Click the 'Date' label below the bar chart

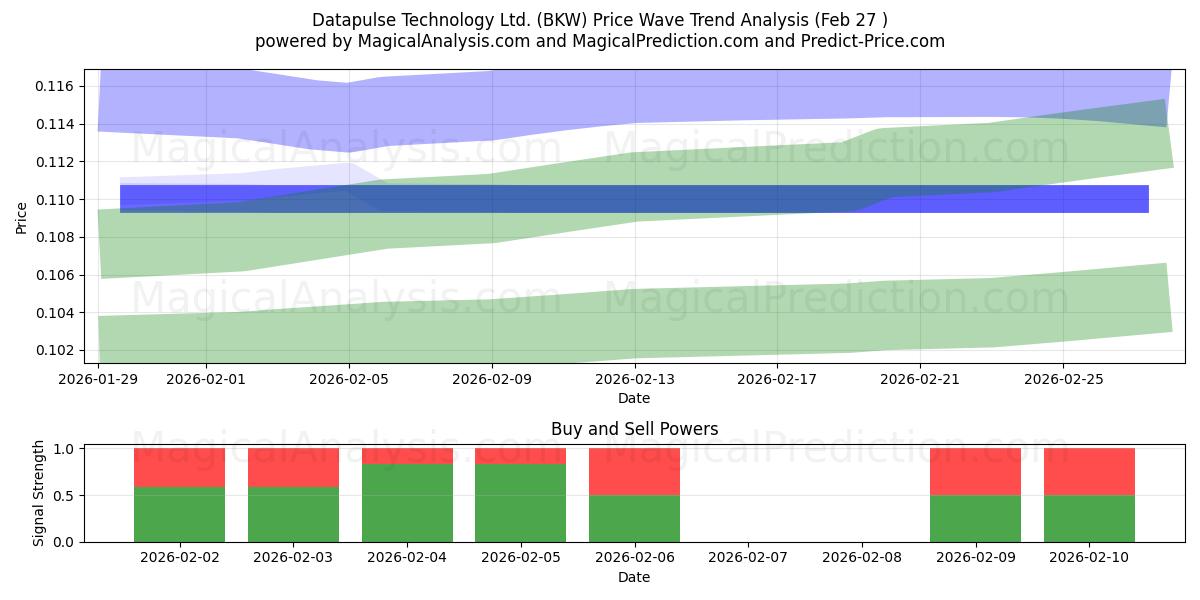pos(634,577)
